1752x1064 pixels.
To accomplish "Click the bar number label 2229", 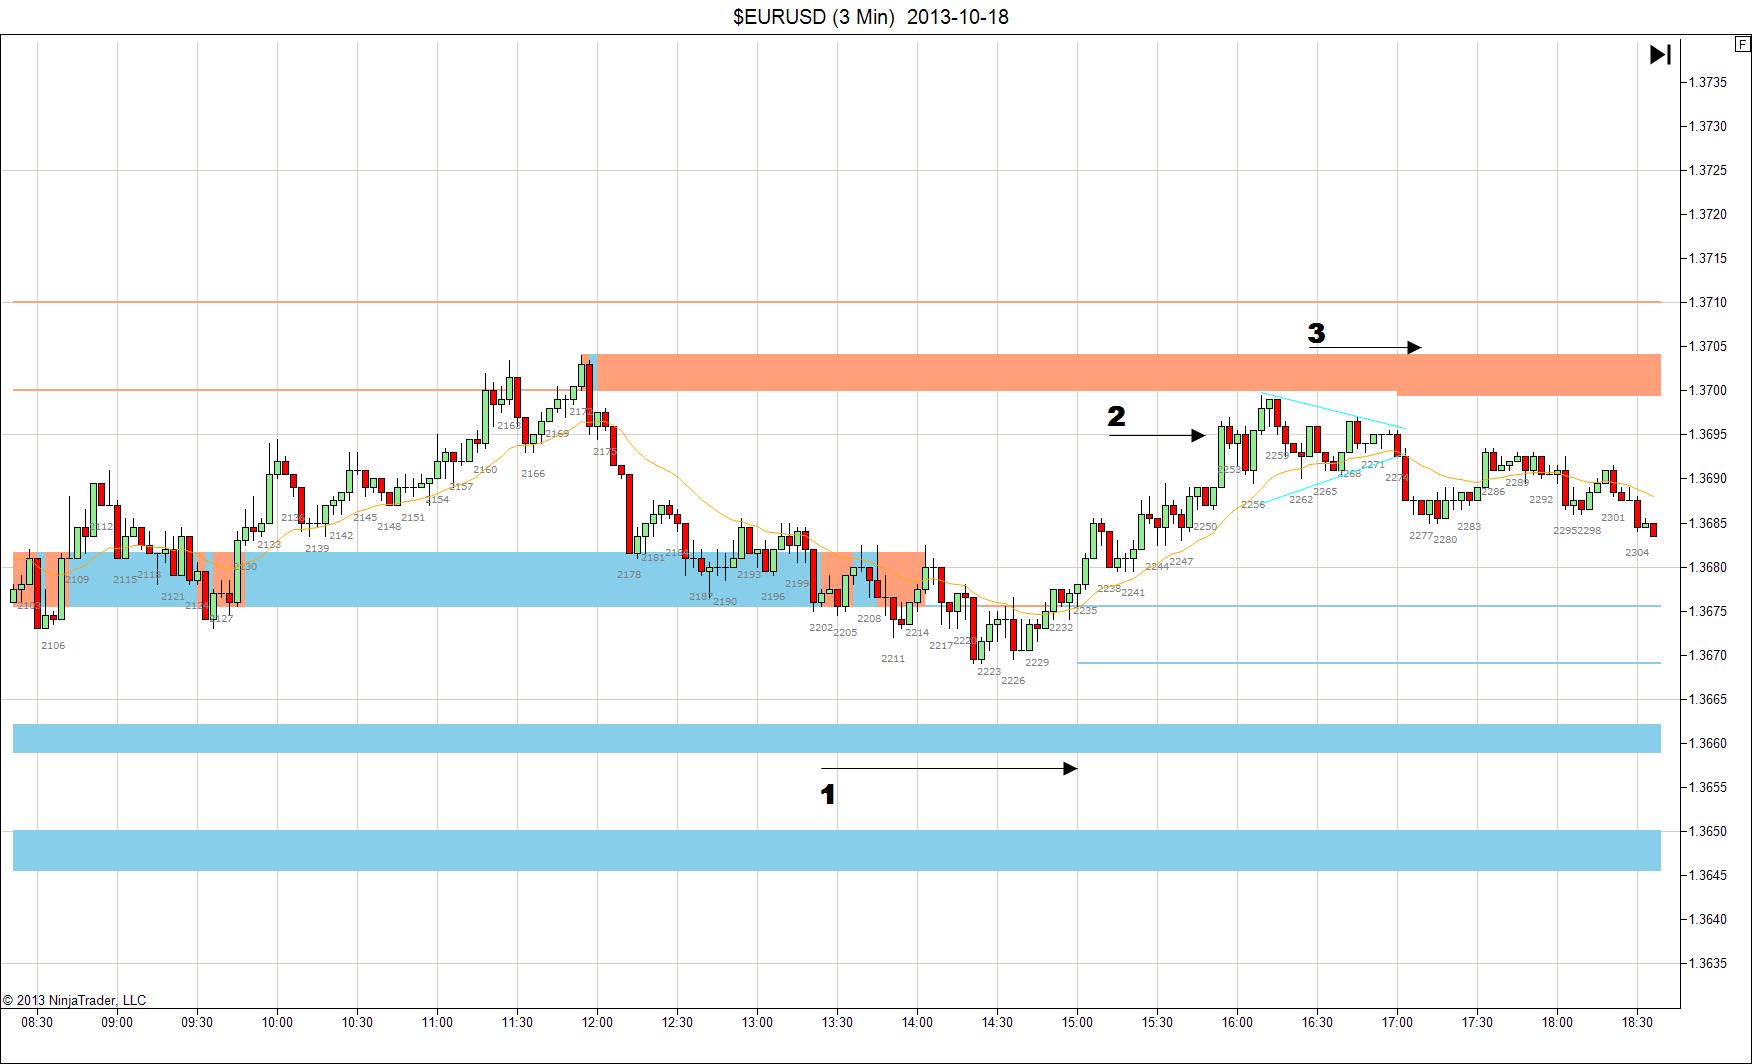I will click(x=1037, y=663).
